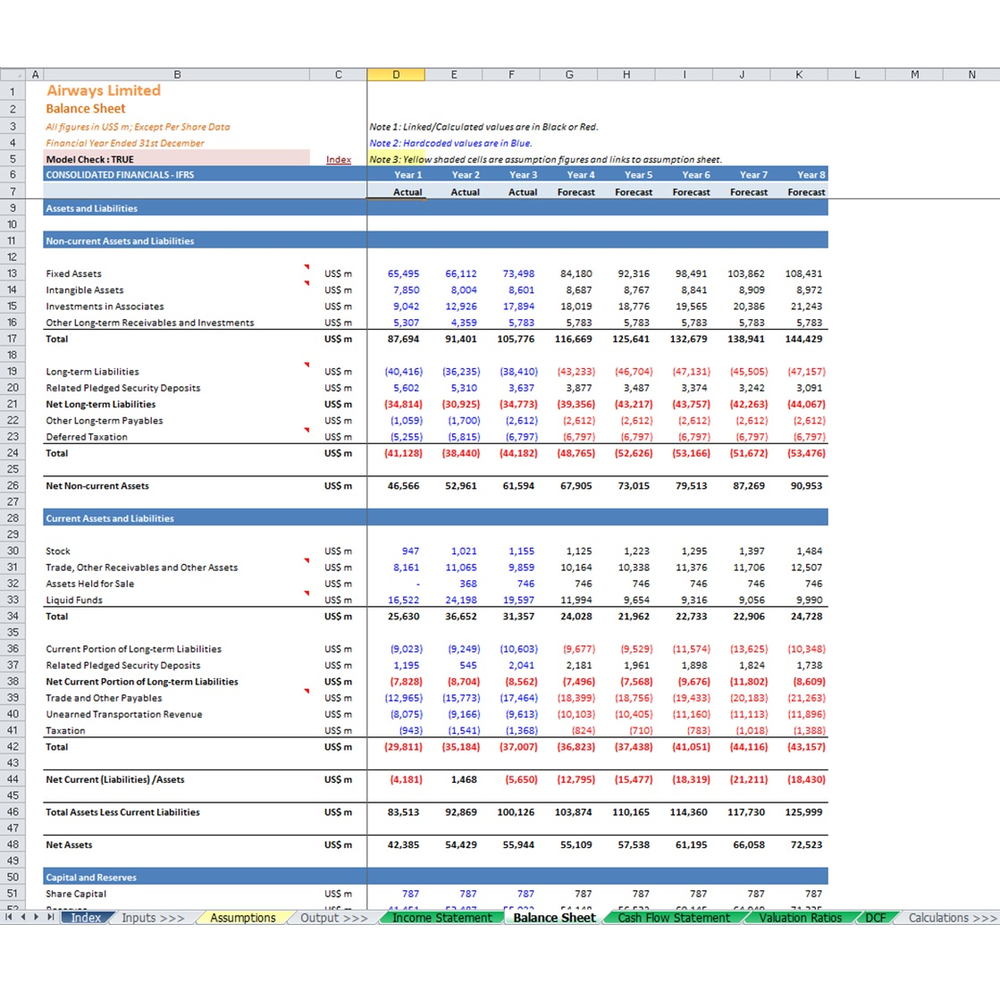The image size is (1000, 1000).
Task: Select row 26 header
Action: tap(12, 485)
